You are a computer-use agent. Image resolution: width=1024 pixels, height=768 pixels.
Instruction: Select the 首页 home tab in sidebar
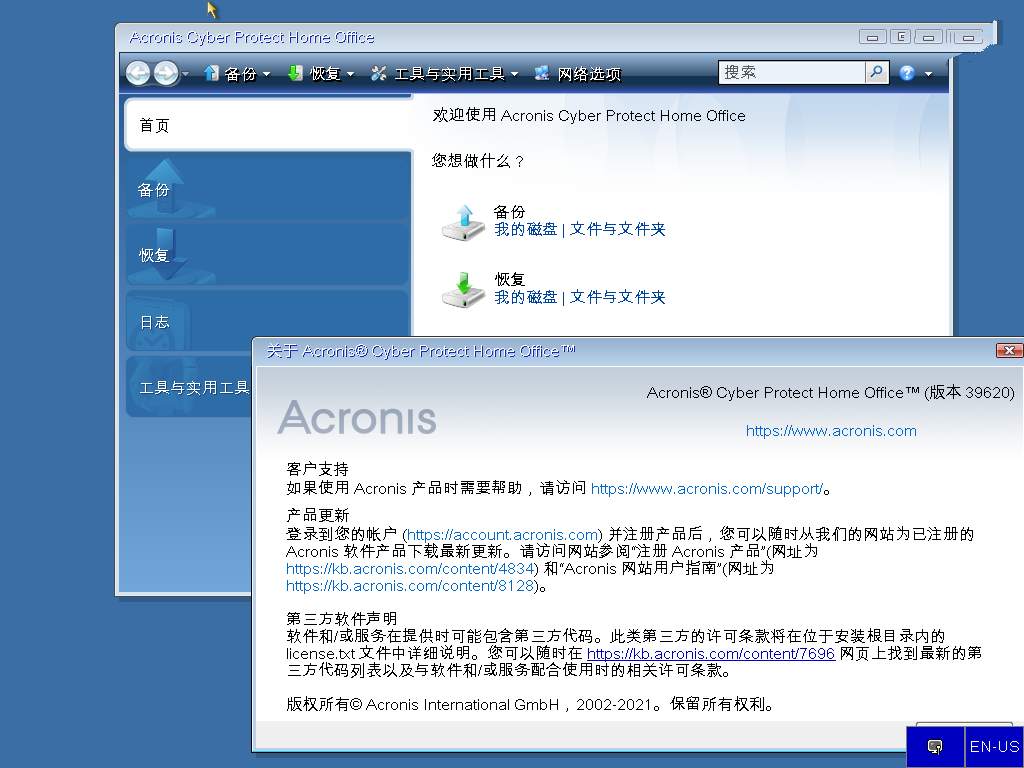[268, 125]
